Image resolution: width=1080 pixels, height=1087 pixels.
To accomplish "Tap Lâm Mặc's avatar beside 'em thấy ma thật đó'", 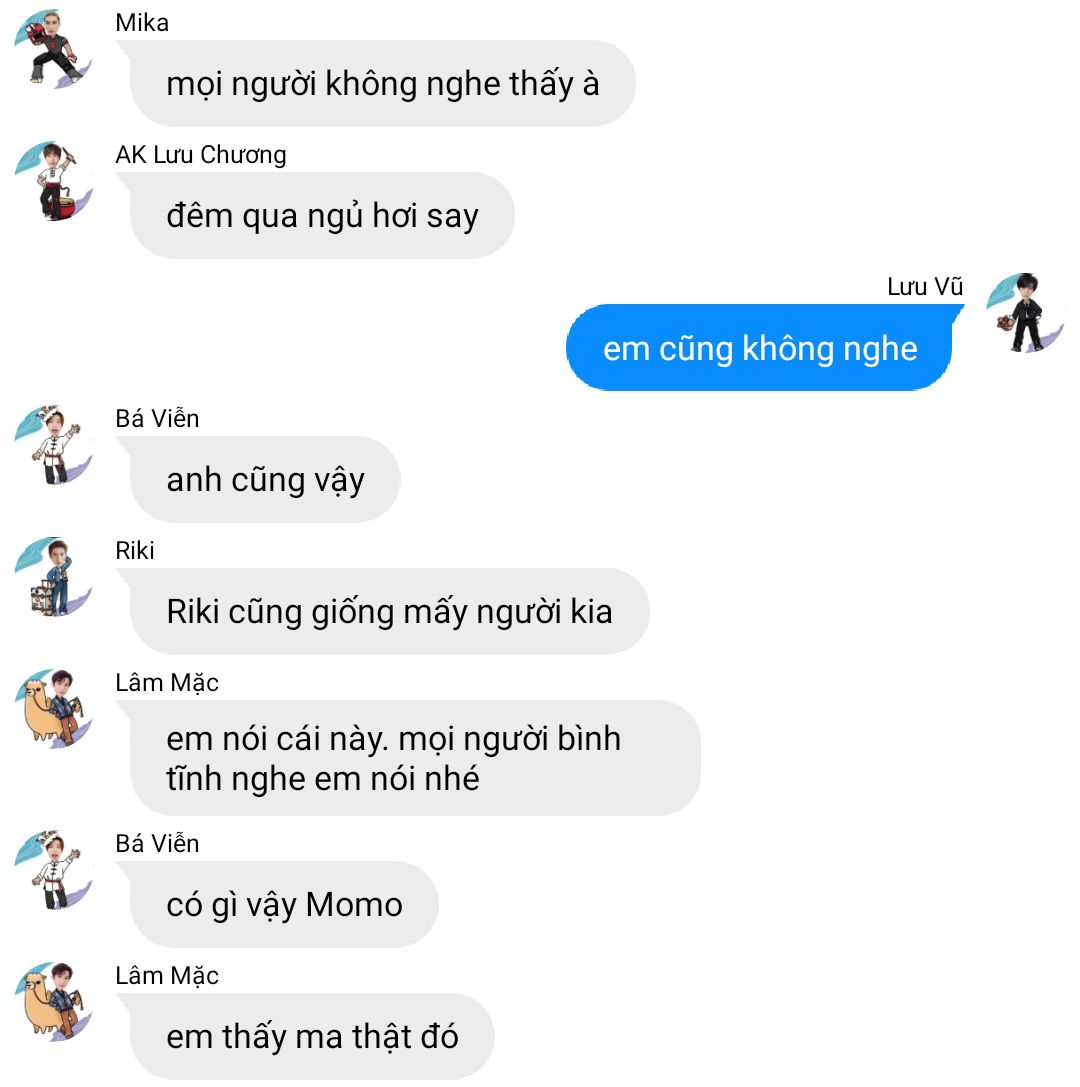I will pos(53,1002).
